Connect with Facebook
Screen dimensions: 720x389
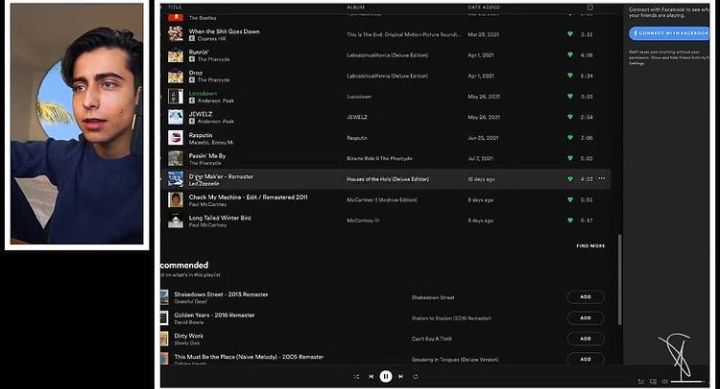point(669,33)
